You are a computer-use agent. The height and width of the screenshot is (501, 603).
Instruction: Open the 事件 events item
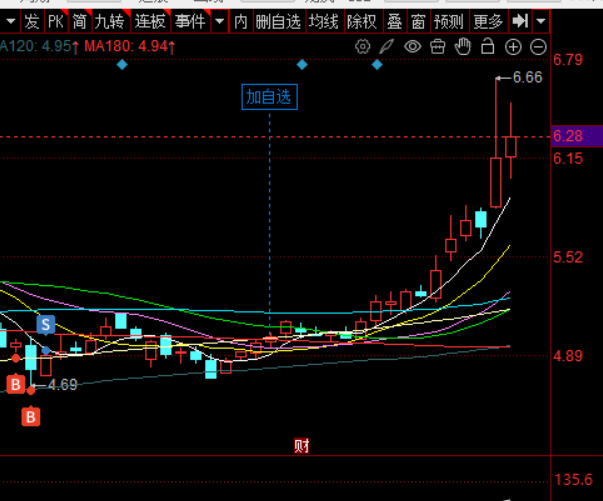click(x=190, y=21)
